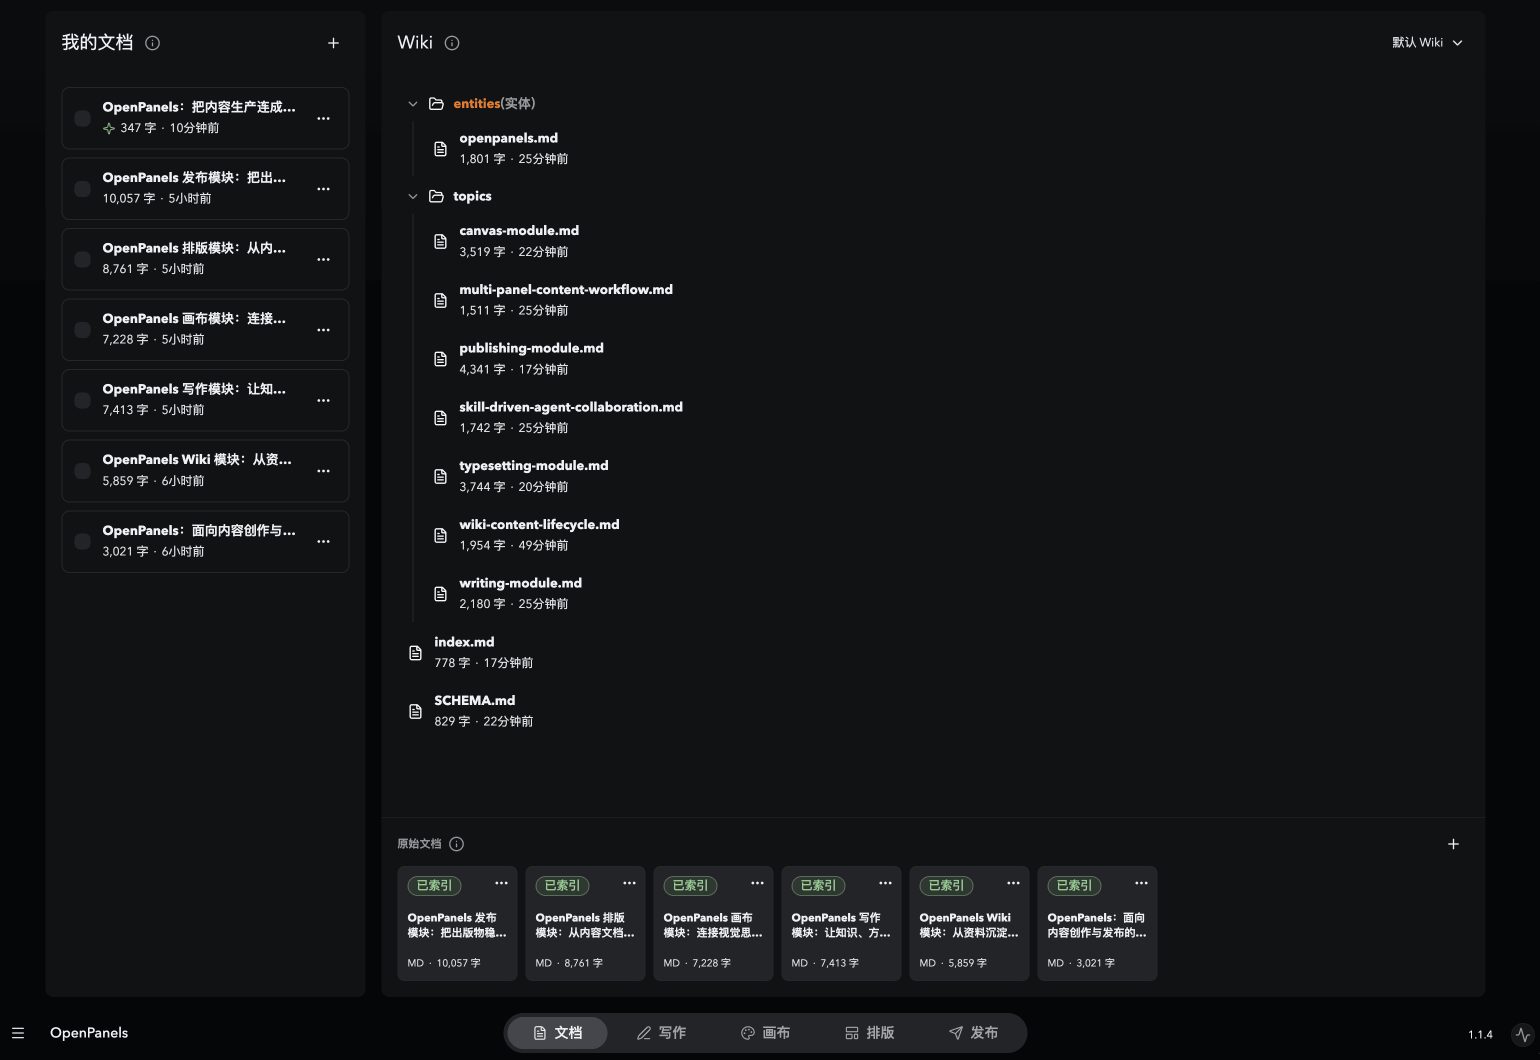This screenshot has width=1540, height=1060.
Task: Click 已索引 badge on 画布模块 source card
Action: 690,885
